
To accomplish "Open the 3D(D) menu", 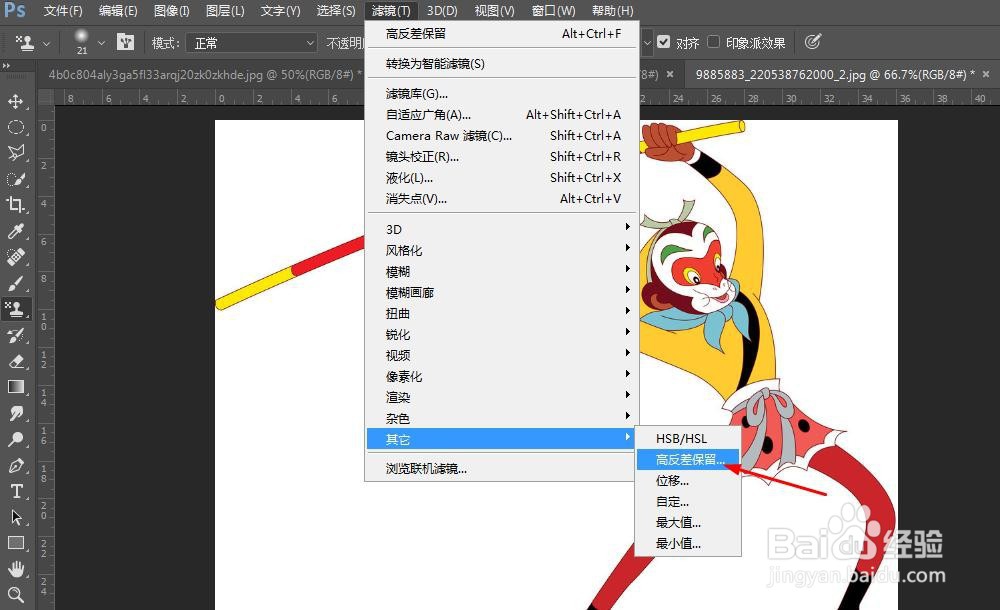I will click(442, 11).
